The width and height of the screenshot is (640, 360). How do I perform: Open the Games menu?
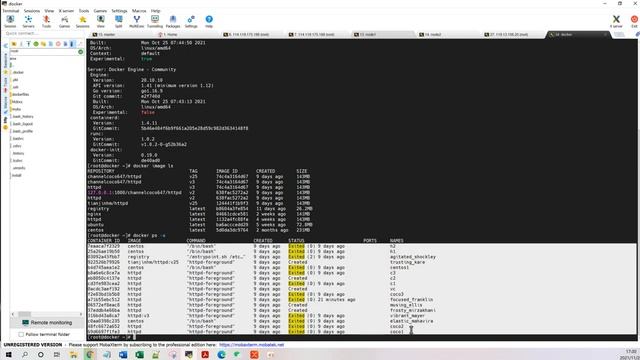tap(100, 11)
